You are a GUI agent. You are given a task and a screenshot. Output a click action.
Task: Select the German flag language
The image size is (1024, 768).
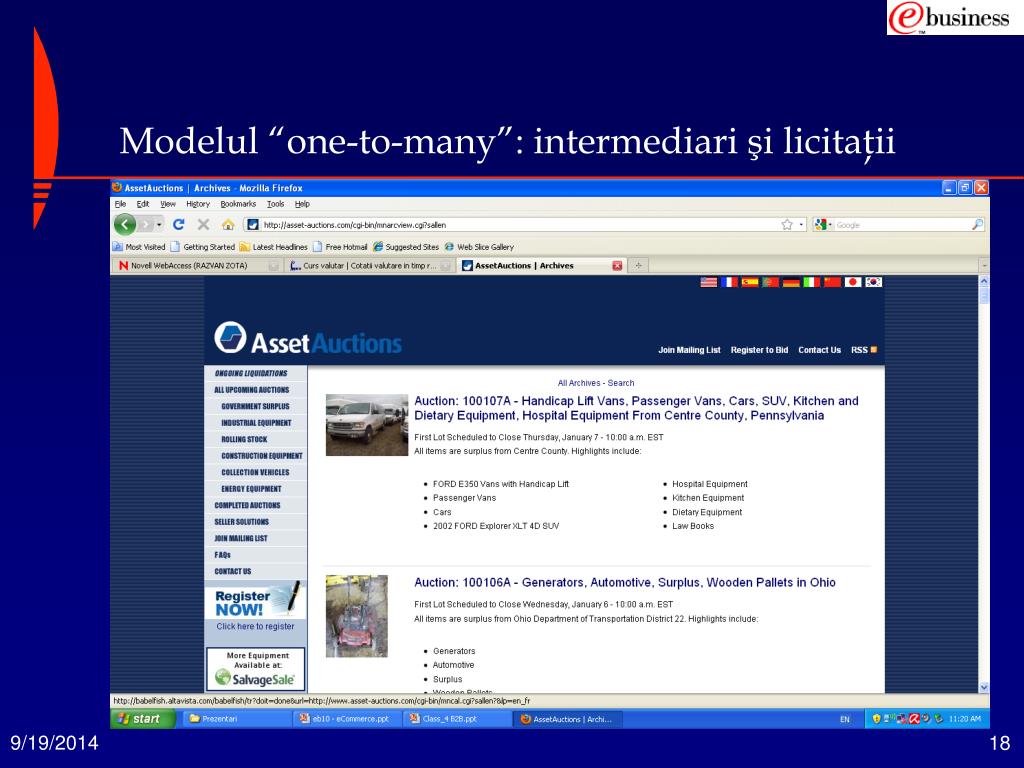(x=791, y=282)
